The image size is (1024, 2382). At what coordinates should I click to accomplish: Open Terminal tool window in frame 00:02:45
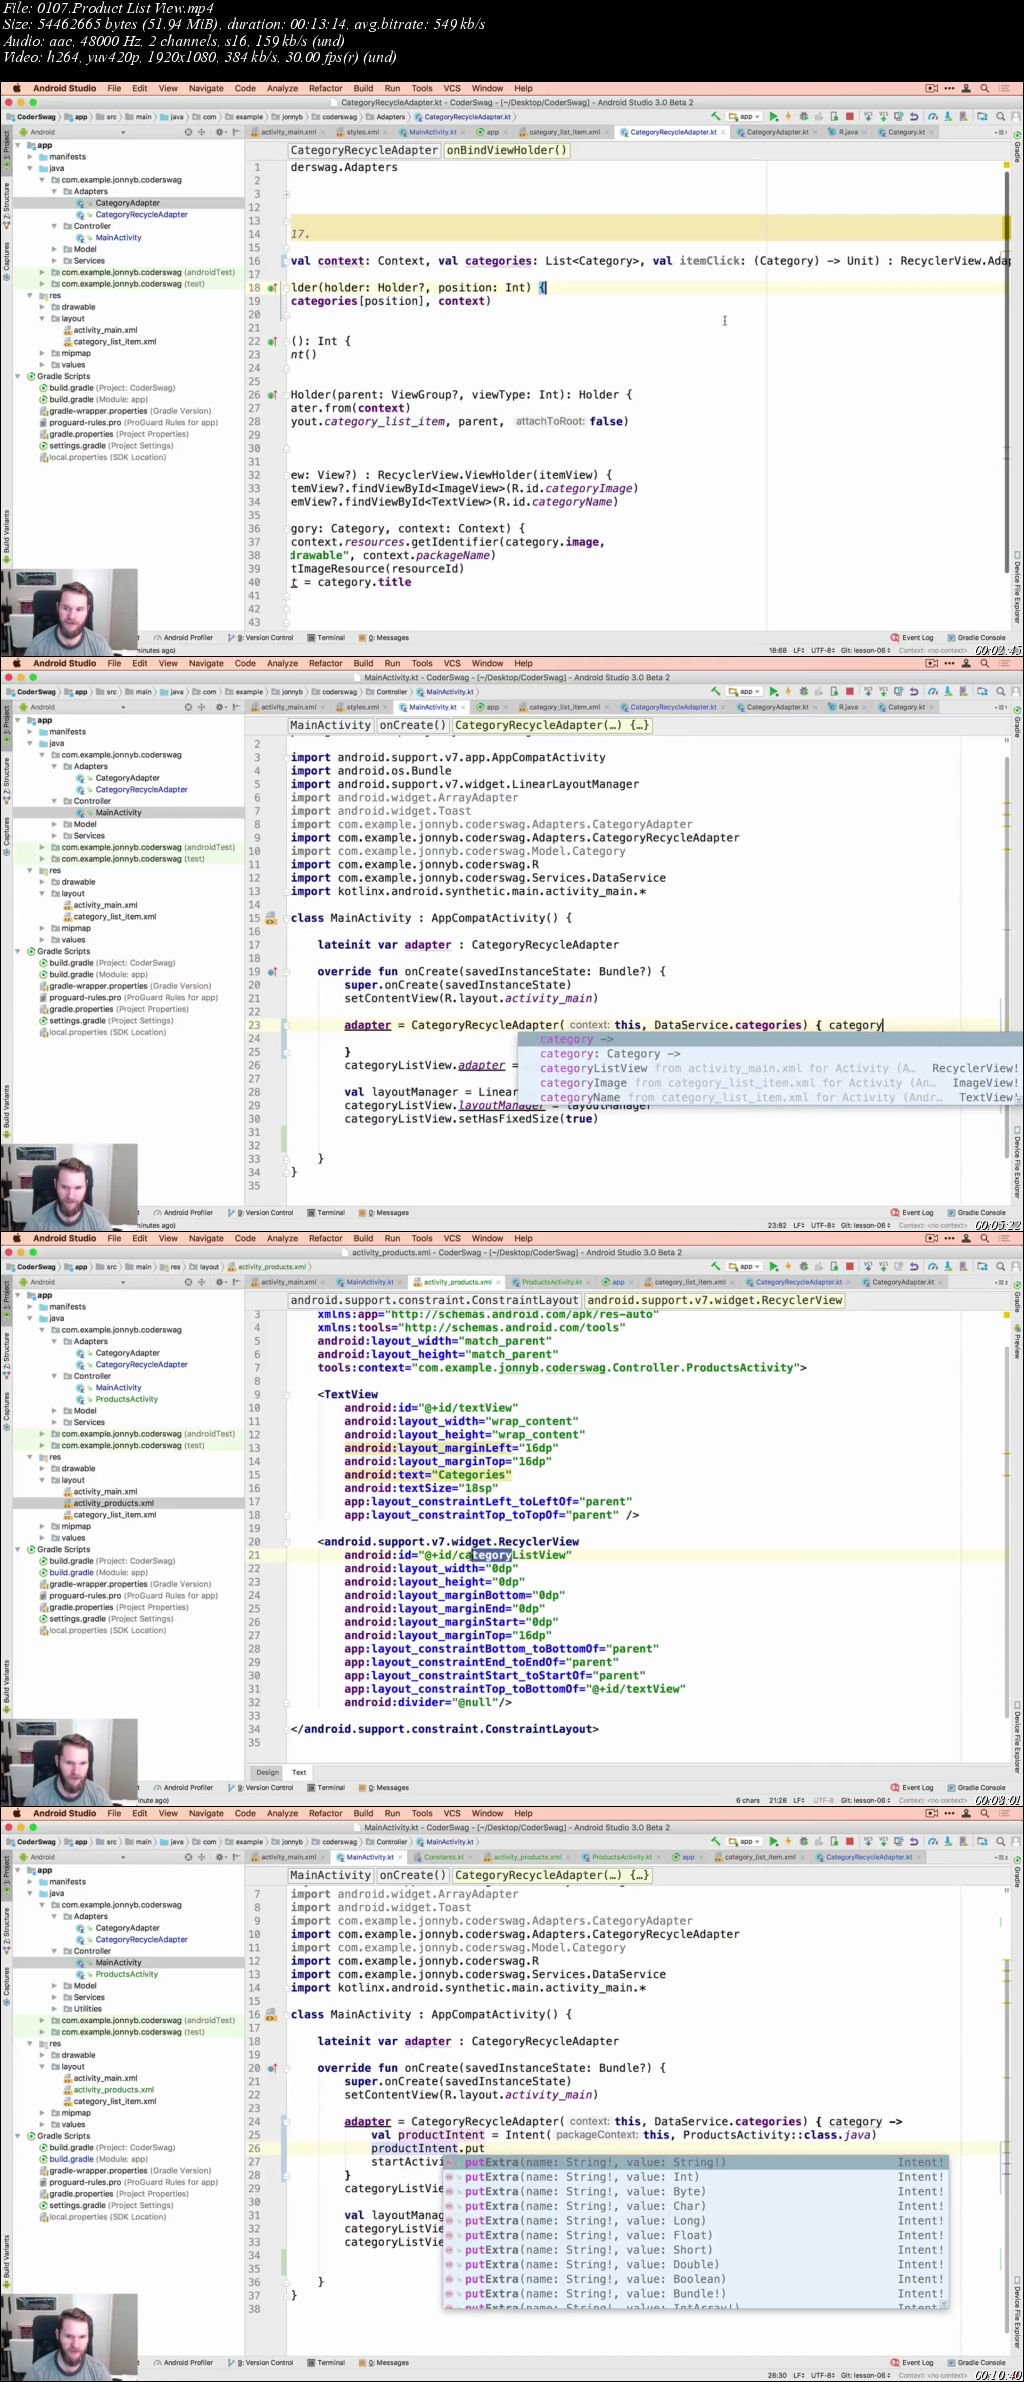pyautogui.click(x=326, y=638)
